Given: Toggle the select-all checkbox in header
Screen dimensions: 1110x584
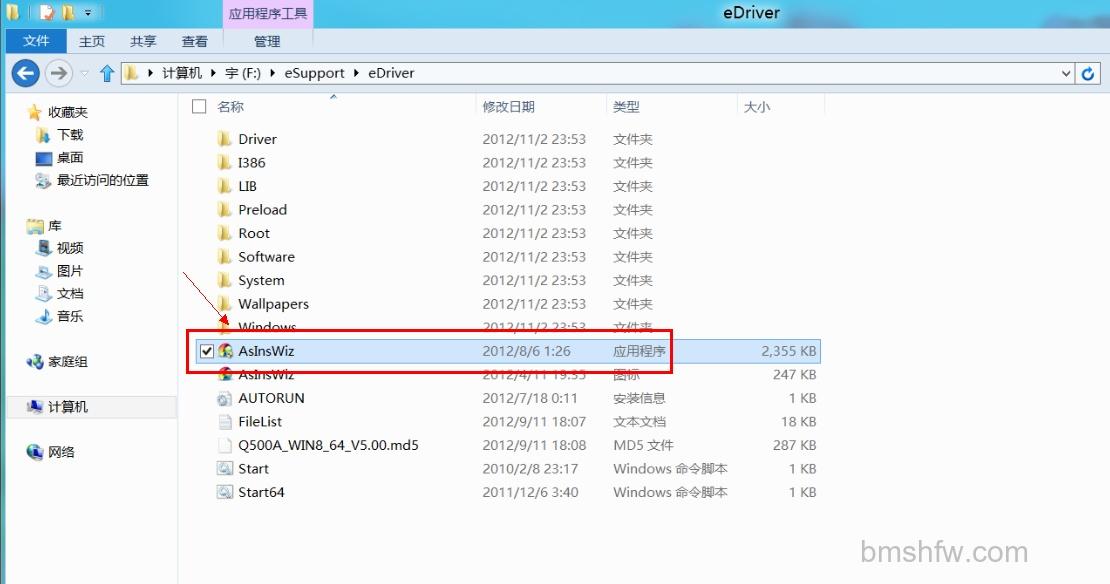Looking at the screenshot, I should [200, 106].
